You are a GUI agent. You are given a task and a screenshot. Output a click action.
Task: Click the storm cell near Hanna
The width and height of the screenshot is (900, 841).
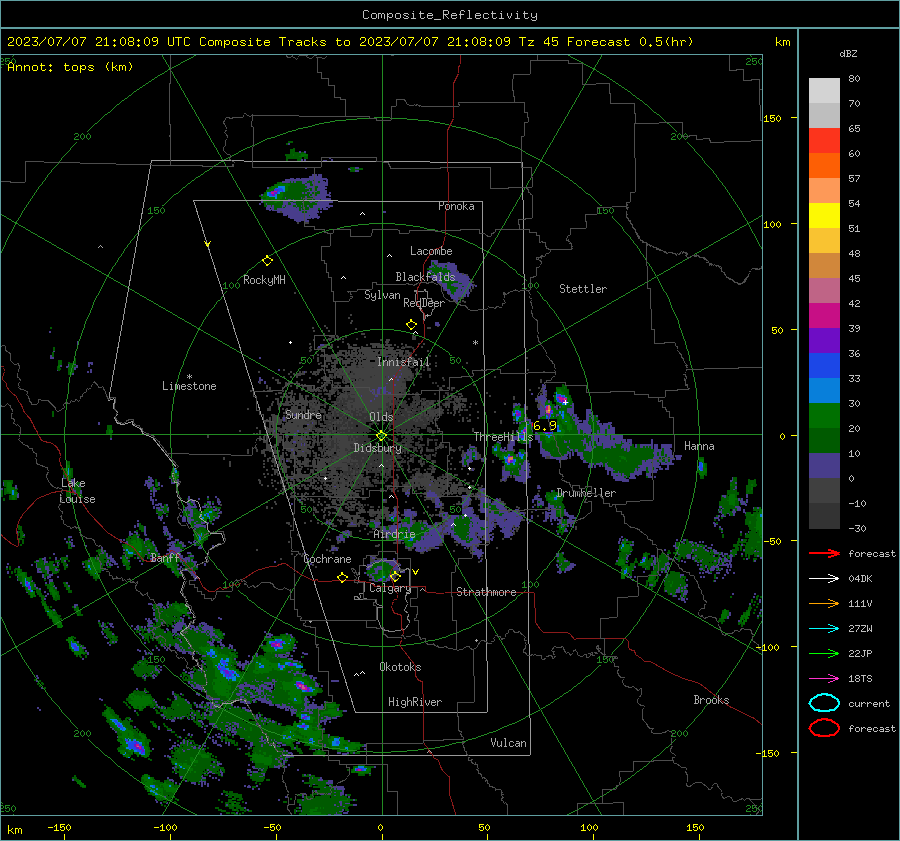coord(701,467)
